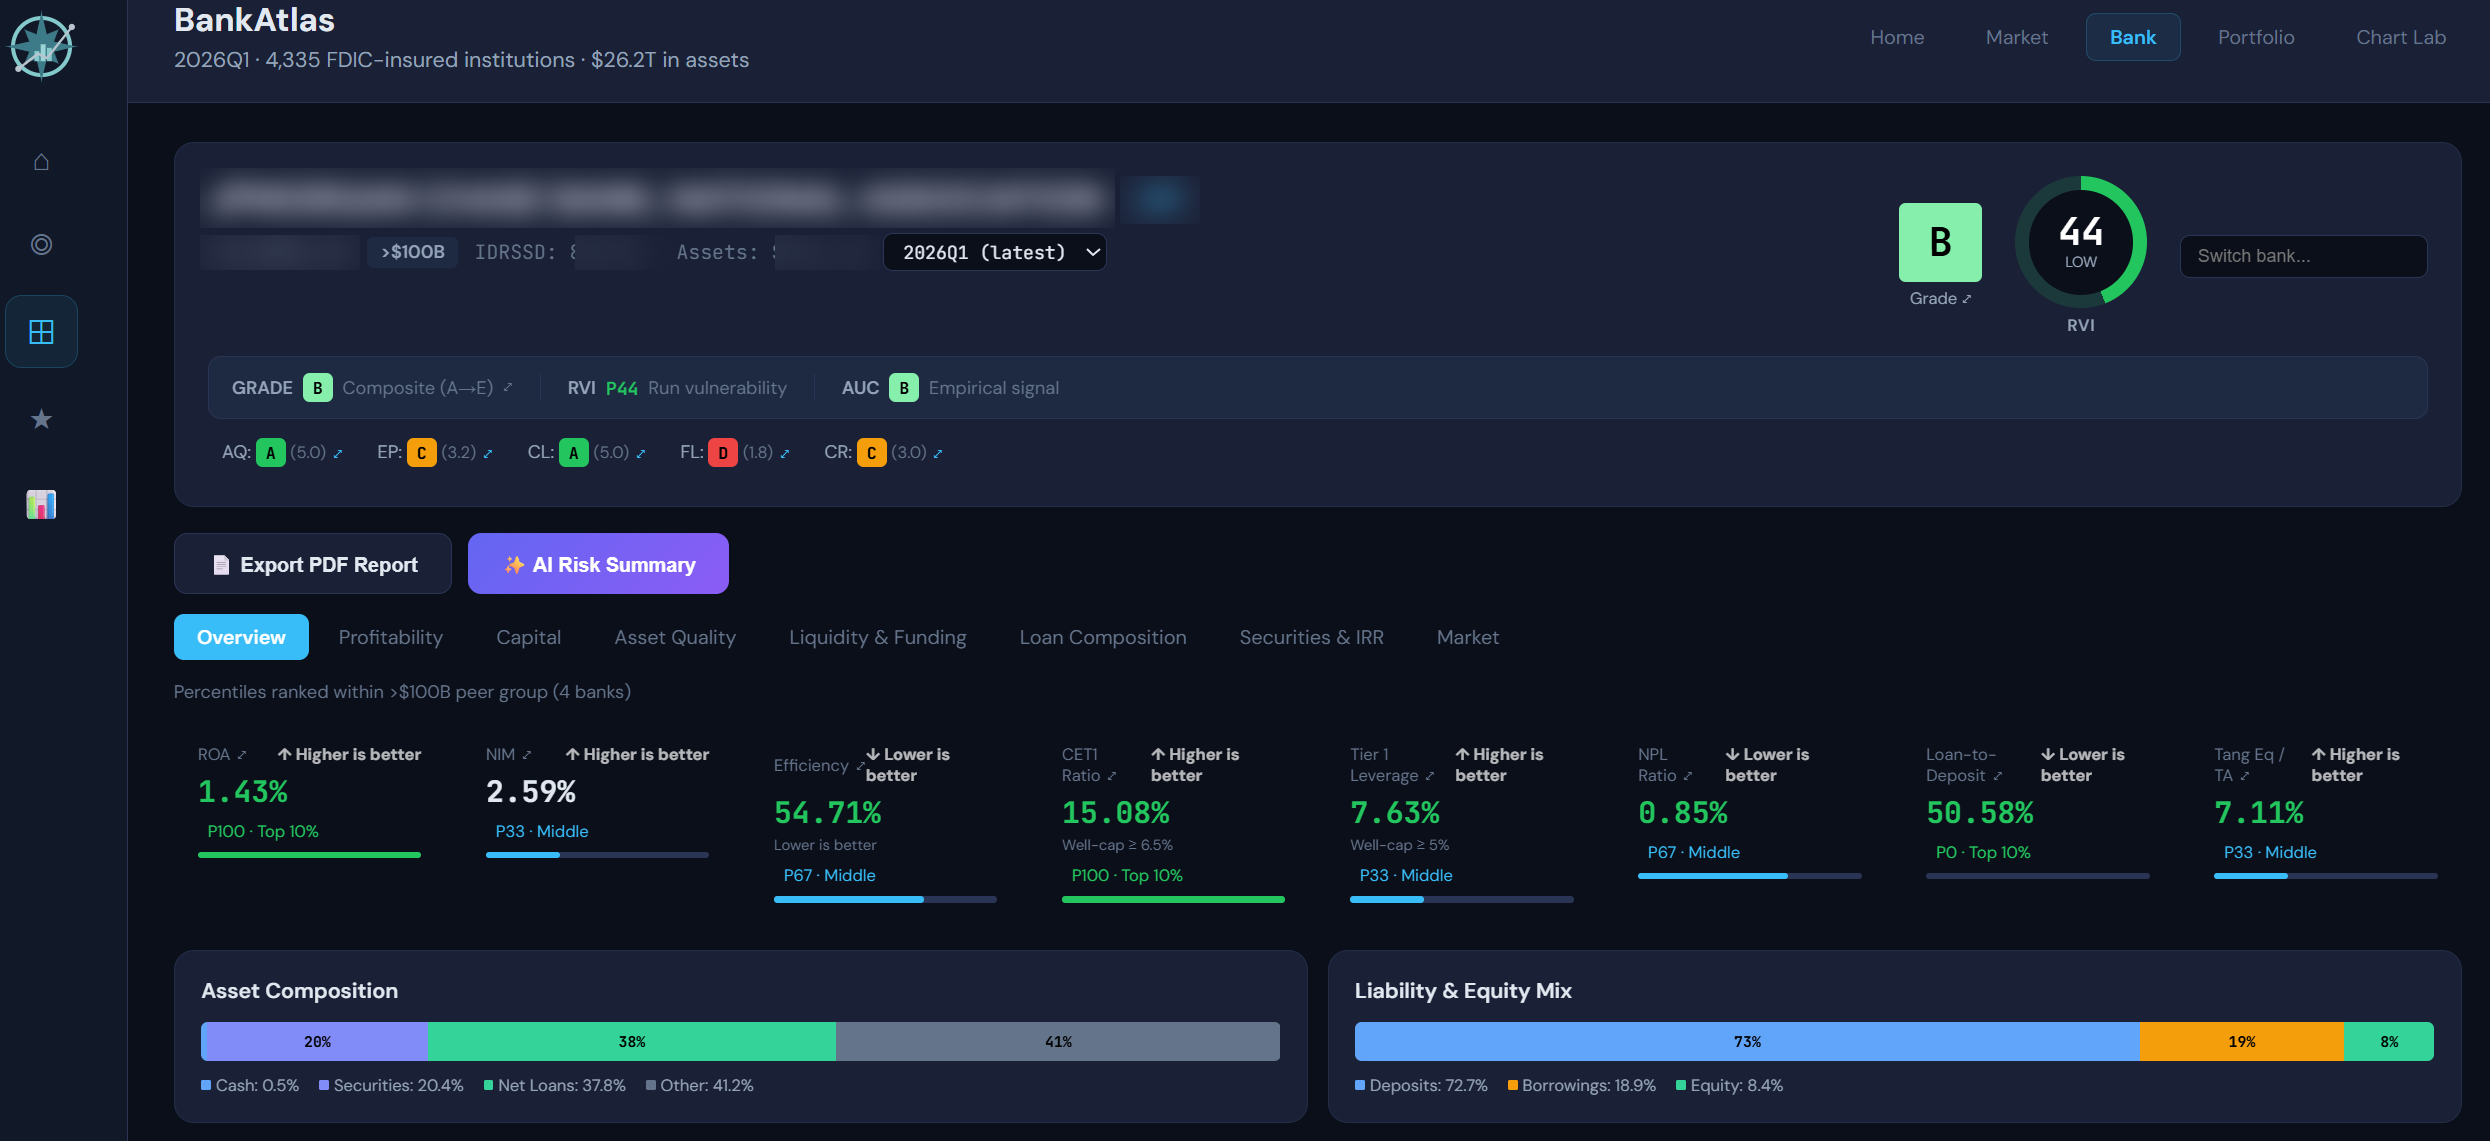Image resolution: width=2490 pixels, height=1141 pixels.
Task: Click the Securities 20% asset segment
Action: (318, 1041)
